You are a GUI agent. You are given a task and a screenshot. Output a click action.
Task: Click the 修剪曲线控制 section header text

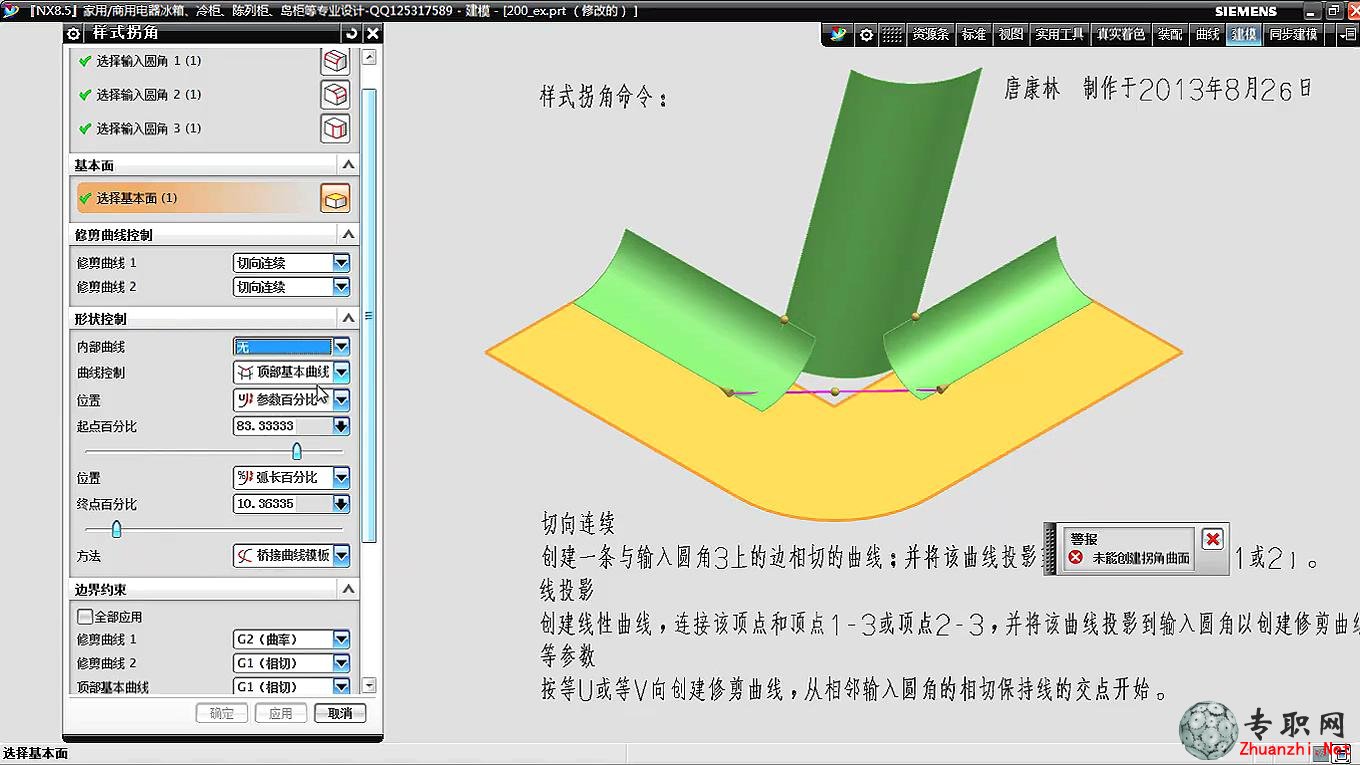coord(114,235)
